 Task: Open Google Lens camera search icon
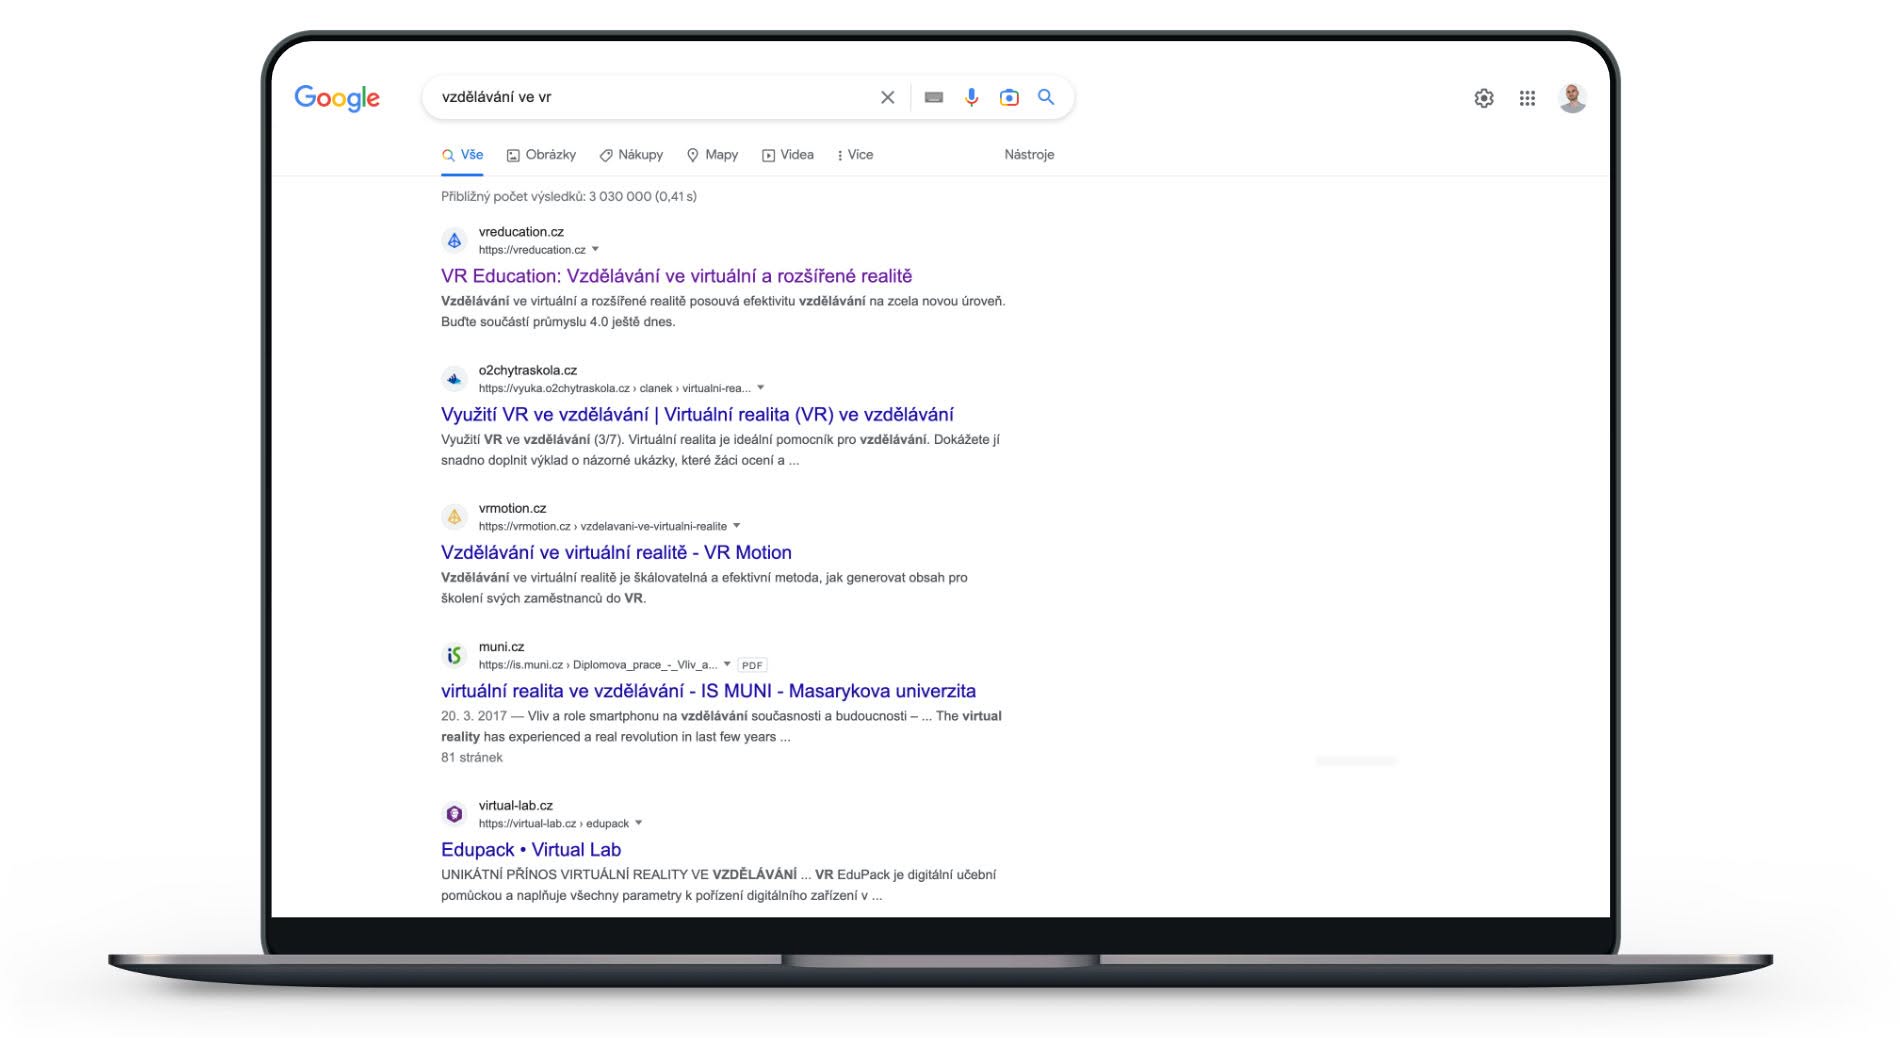(x=1009, y=97)
